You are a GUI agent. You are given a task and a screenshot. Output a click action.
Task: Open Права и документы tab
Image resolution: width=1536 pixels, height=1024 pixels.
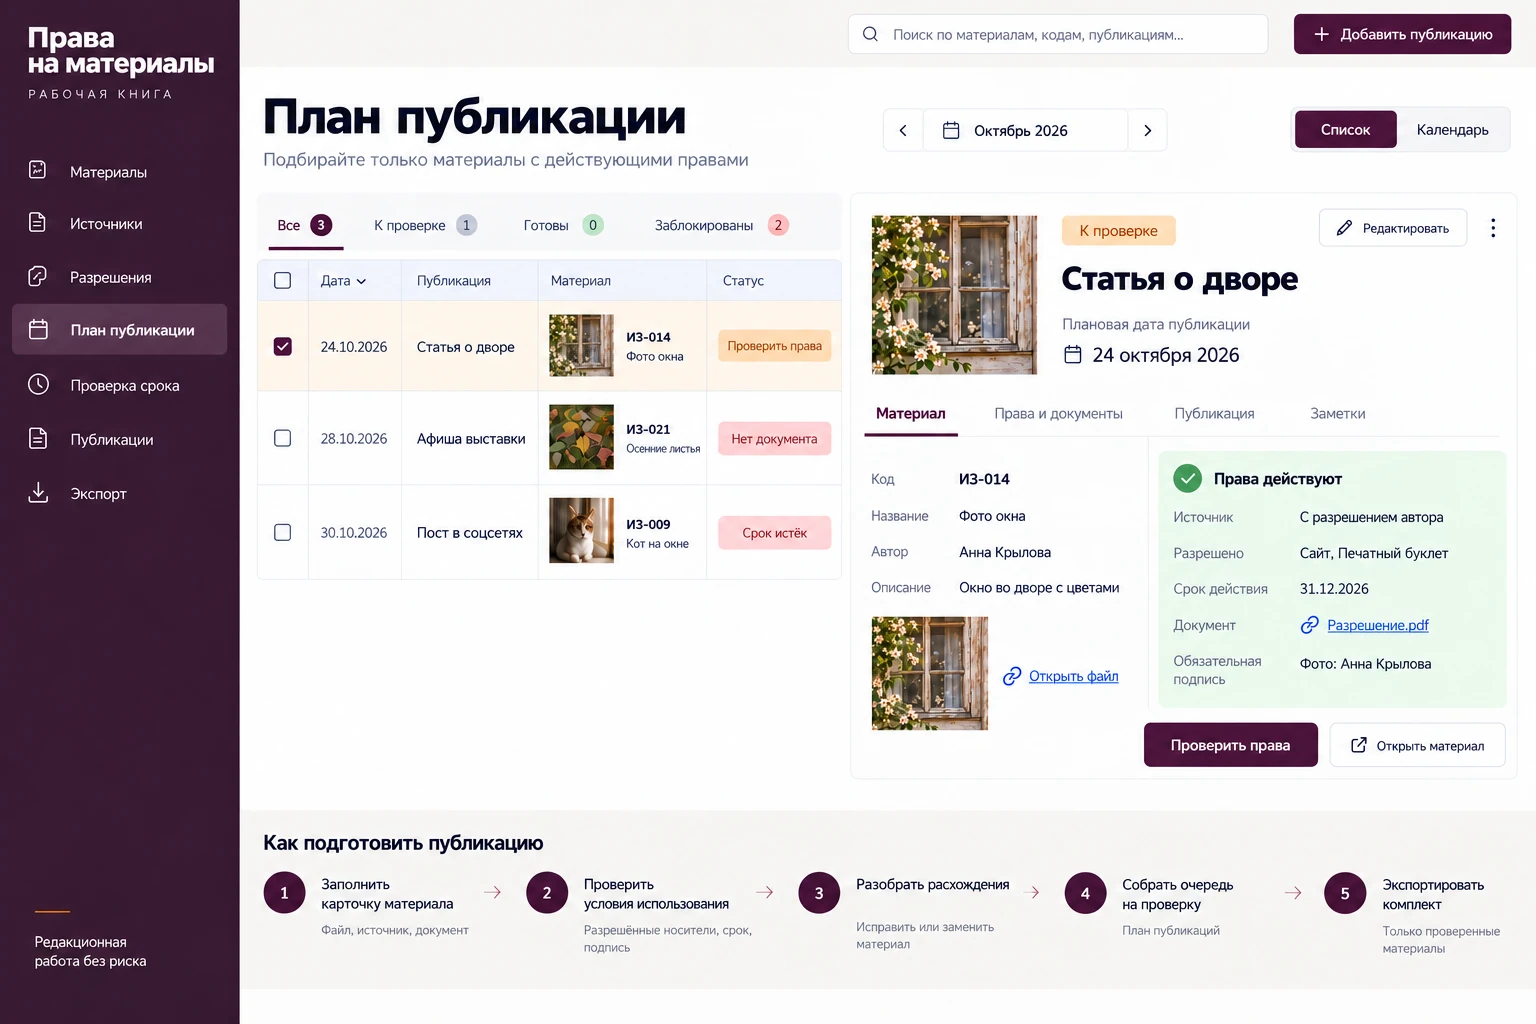(1058, 413)
